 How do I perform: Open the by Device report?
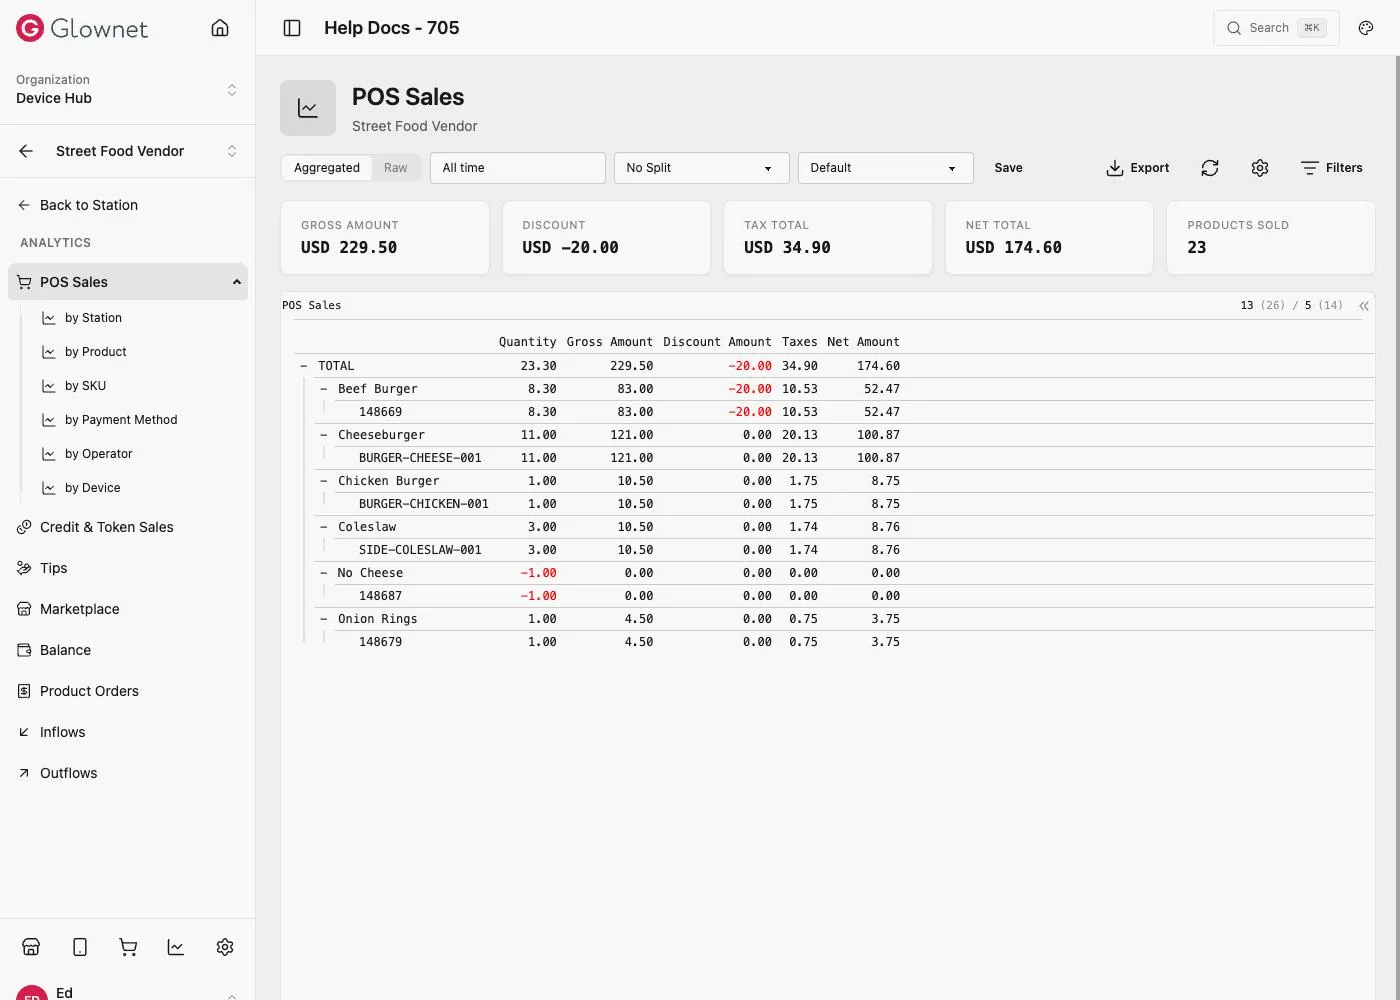(92, 488)
